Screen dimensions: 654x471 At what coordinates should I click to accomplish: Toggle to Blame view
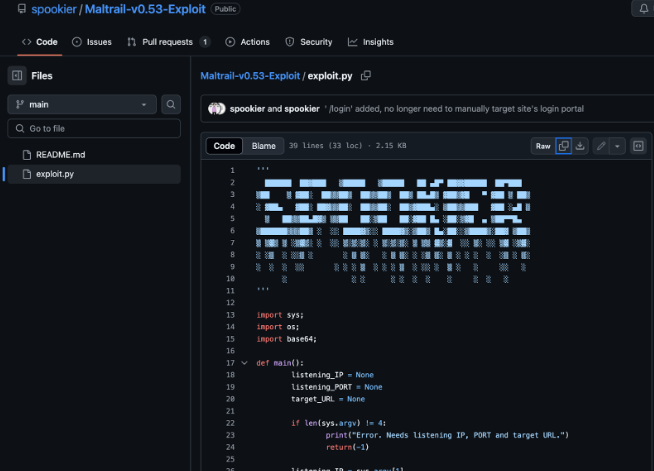tap(264, 146)
